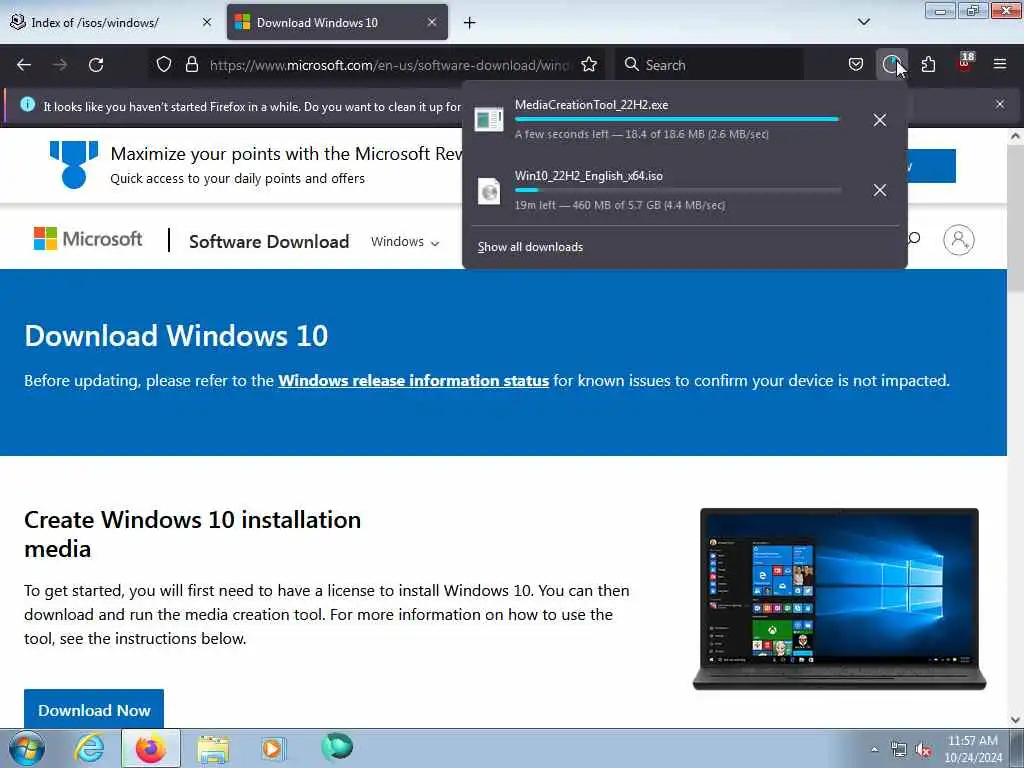Open the Windows Start menu orb
The height and width of the screenshot is (768, 1024).
pyautogui.click(x=27, y=748)
